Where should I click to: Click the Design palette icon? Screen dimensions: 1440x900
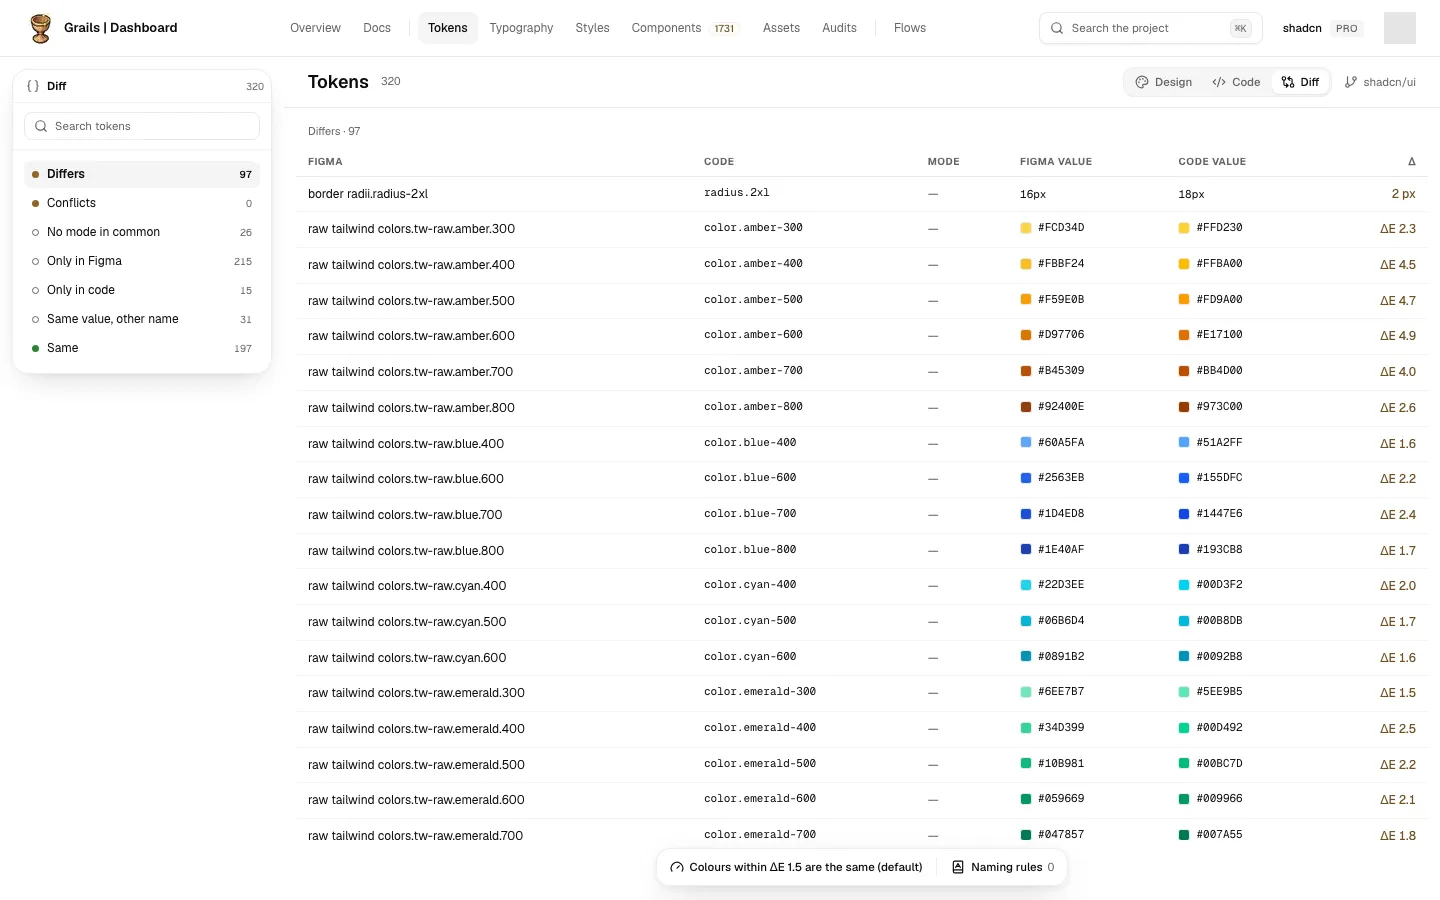tap(1142, 82)
